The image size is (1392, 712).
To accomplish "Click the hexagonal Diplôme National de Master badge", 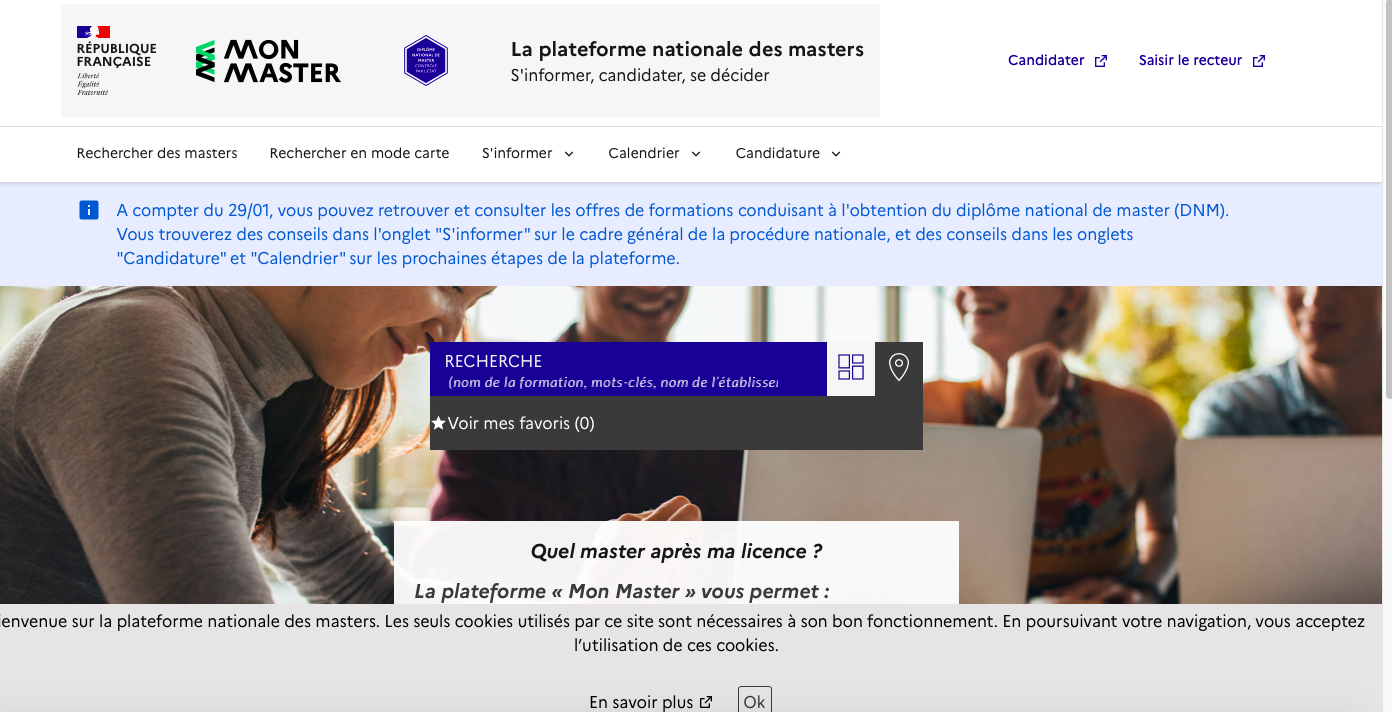I will click(425, 61).
